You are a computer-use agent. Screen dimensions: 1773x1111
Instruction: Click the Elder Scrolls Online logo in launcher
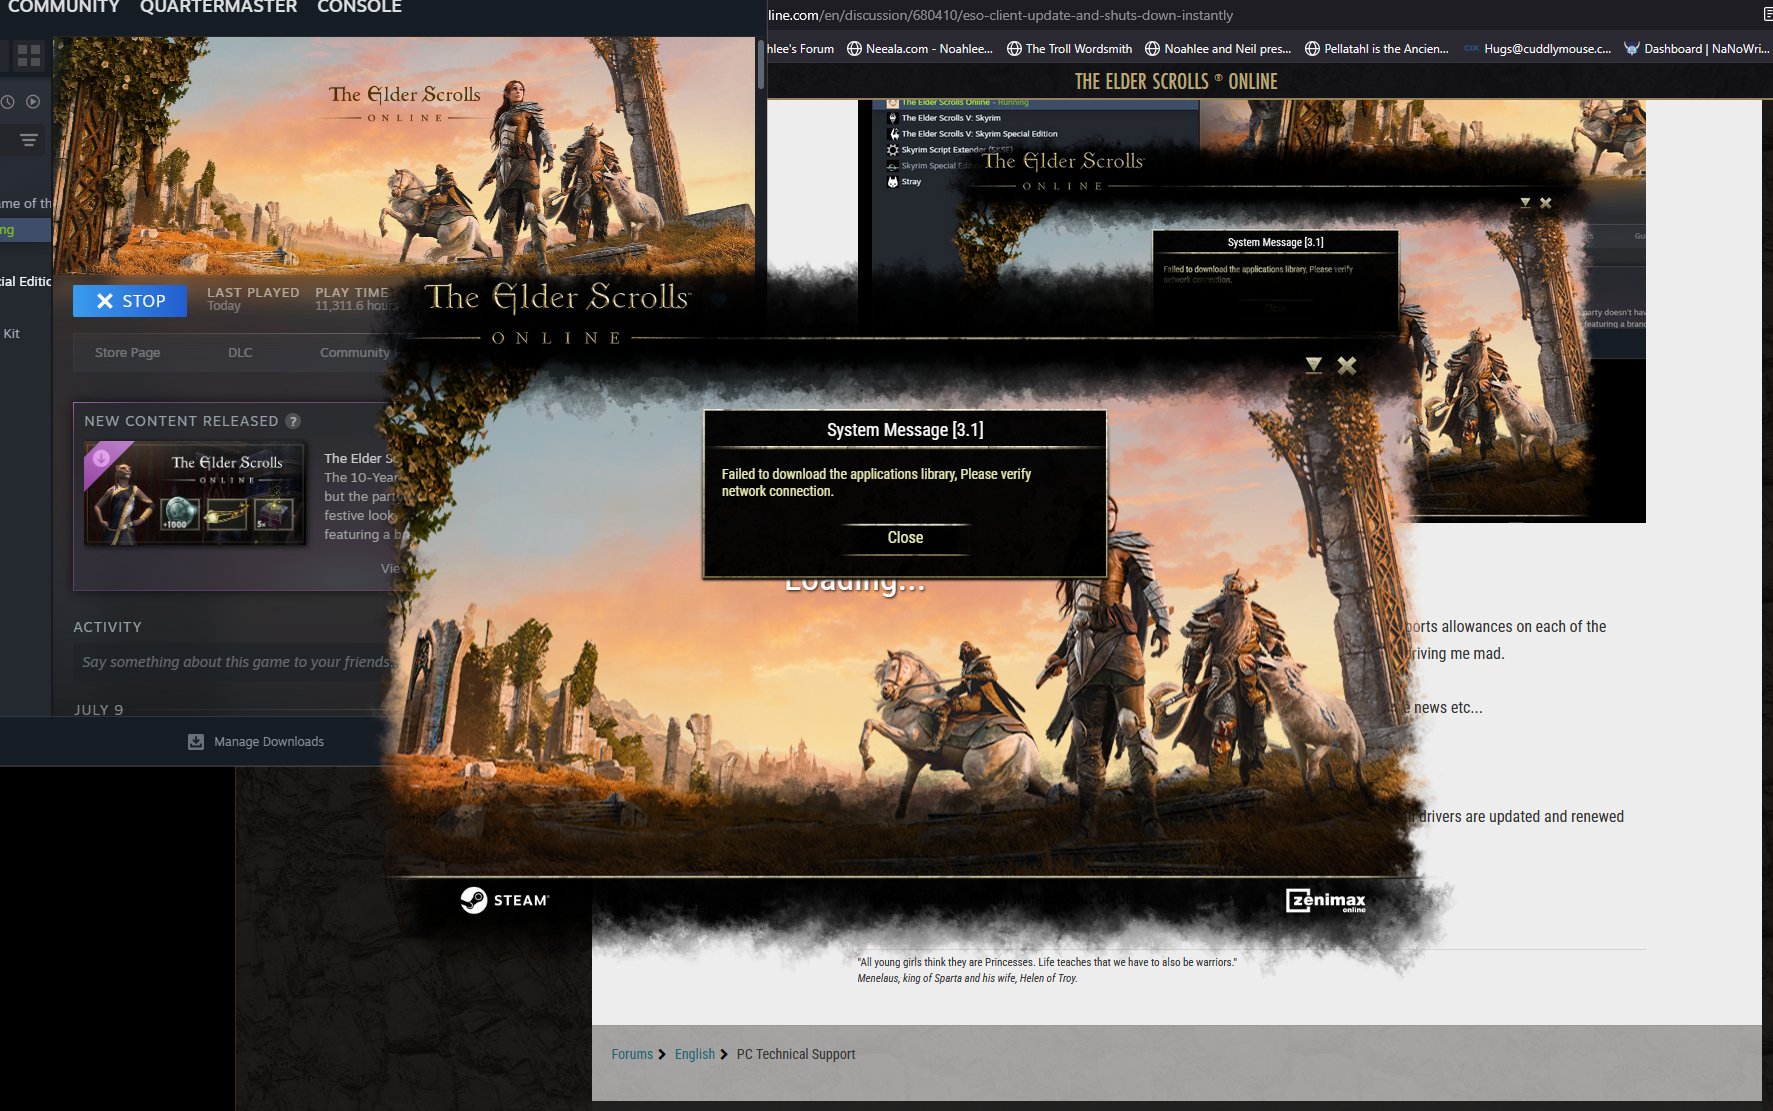coord(557,313)
